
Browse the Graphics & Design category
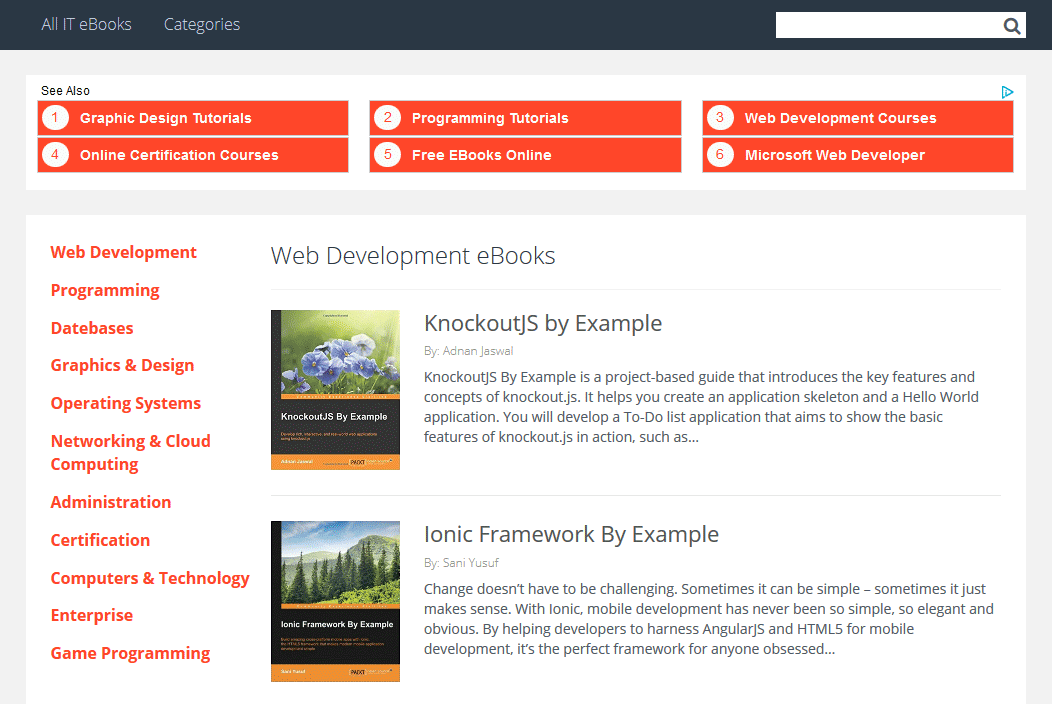point(122,365)
